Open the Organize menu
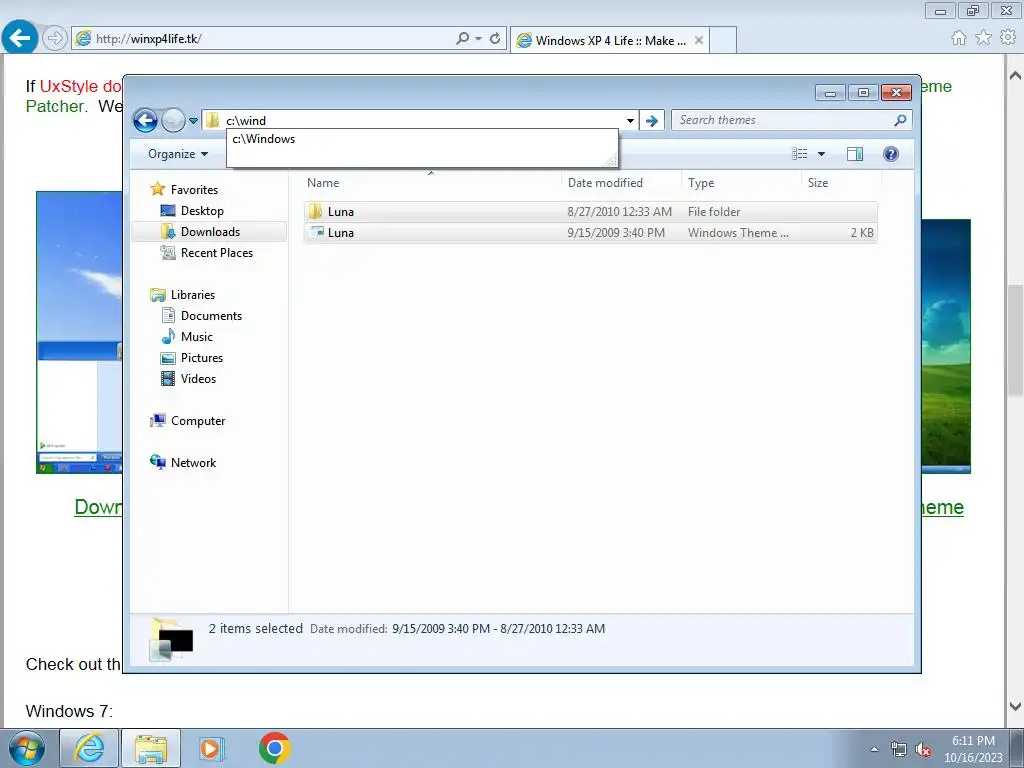The image size is (1024, 768). (178, 154)
